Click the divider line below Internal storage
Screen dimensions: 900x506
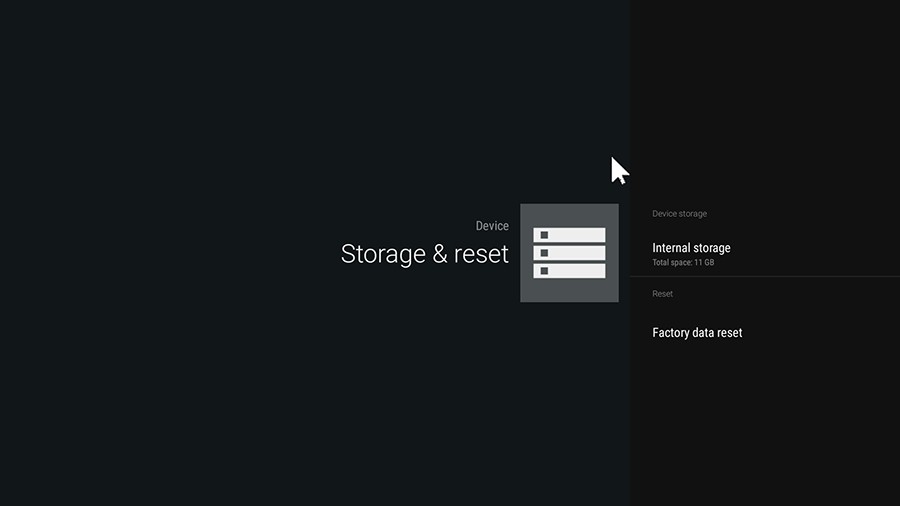coord(764,276)
